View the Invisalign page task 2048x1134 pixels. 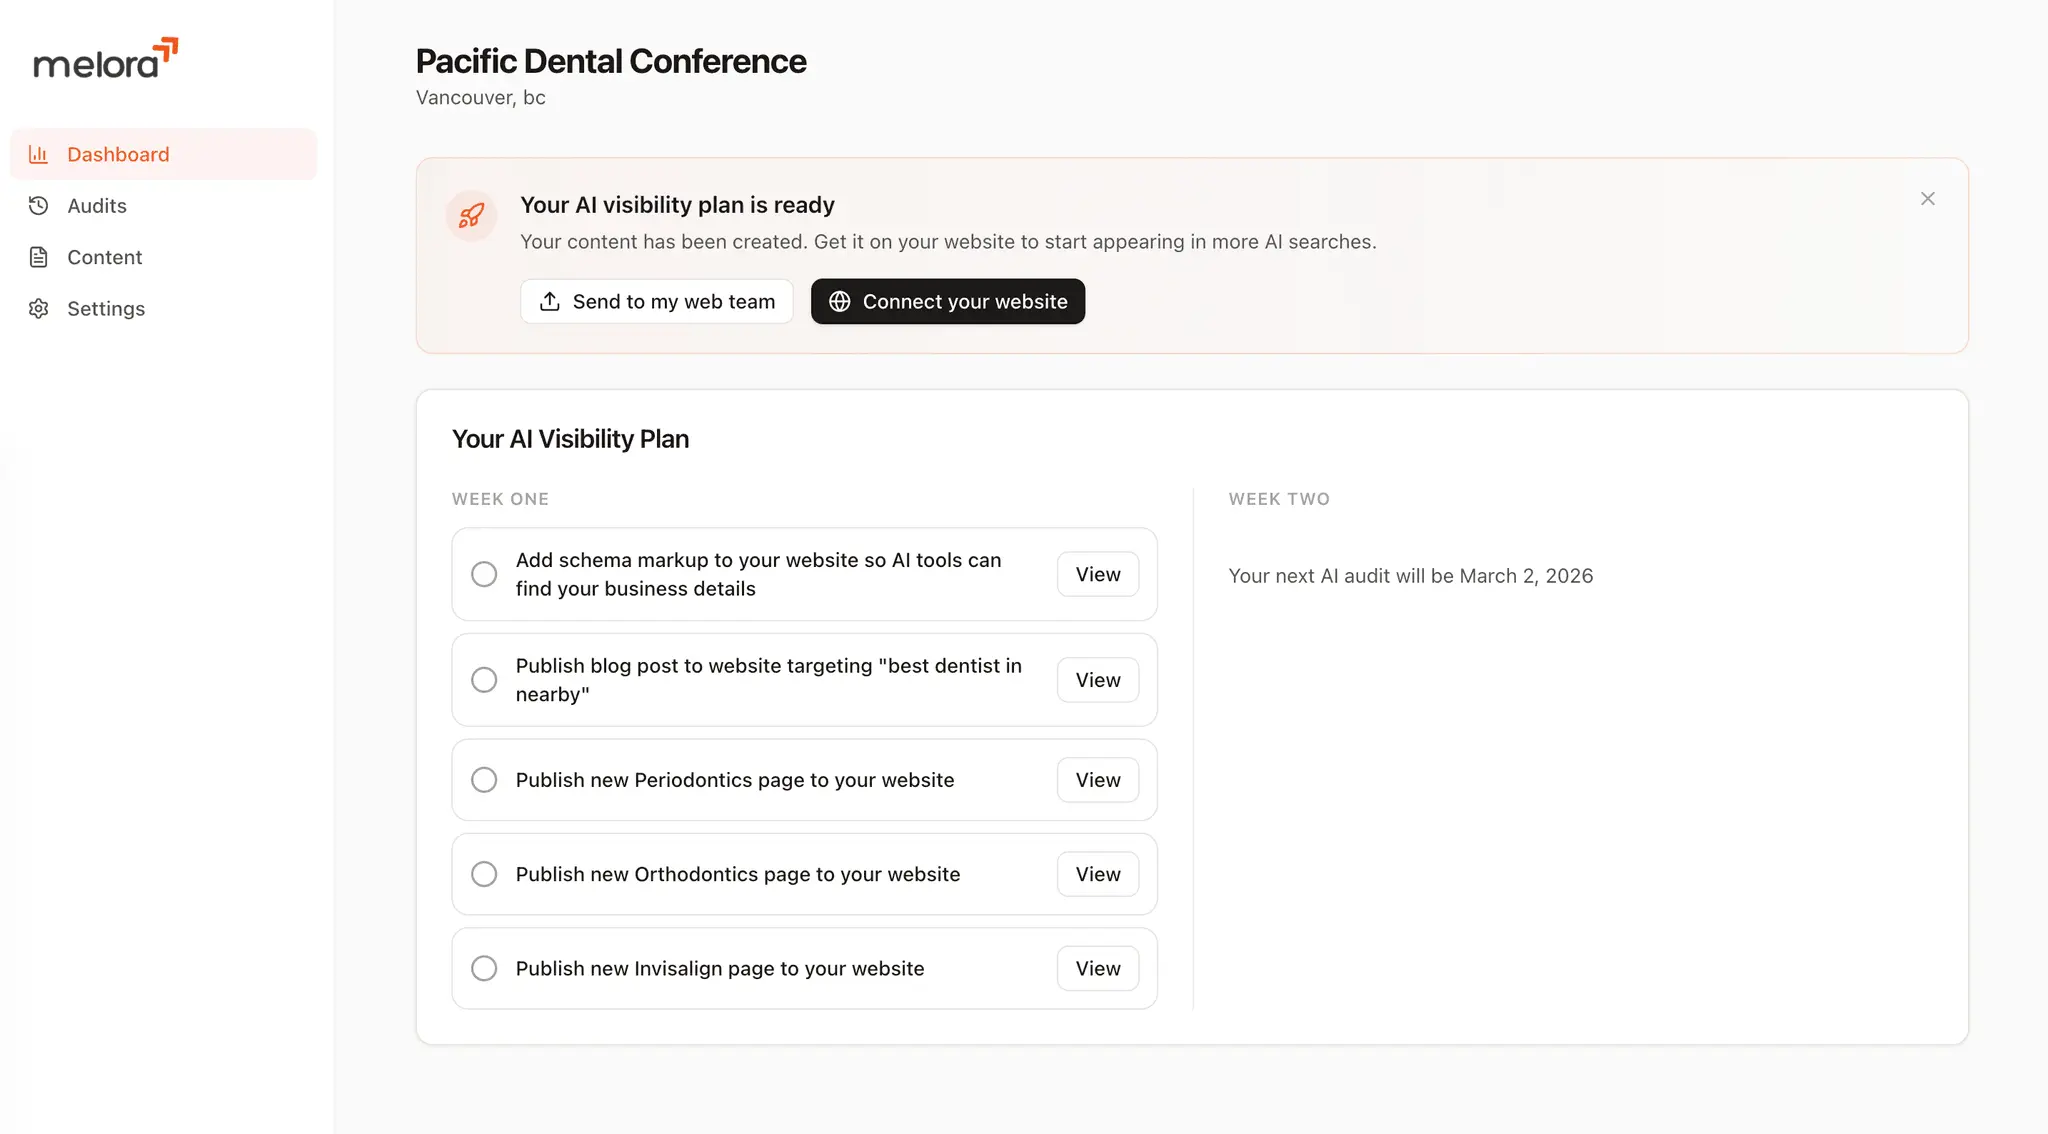[1098, 968]
